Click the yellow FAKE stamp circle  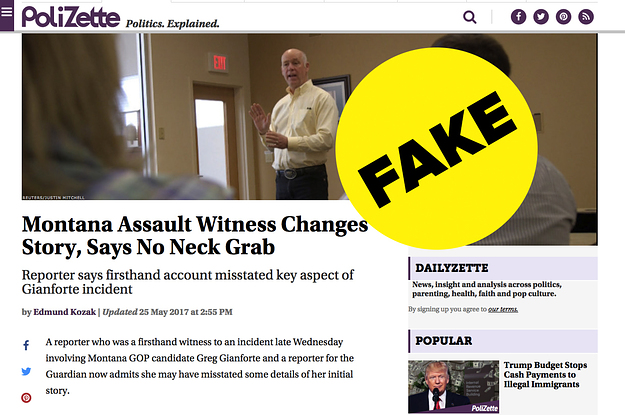pyautogui.click(x=436, y=148)
